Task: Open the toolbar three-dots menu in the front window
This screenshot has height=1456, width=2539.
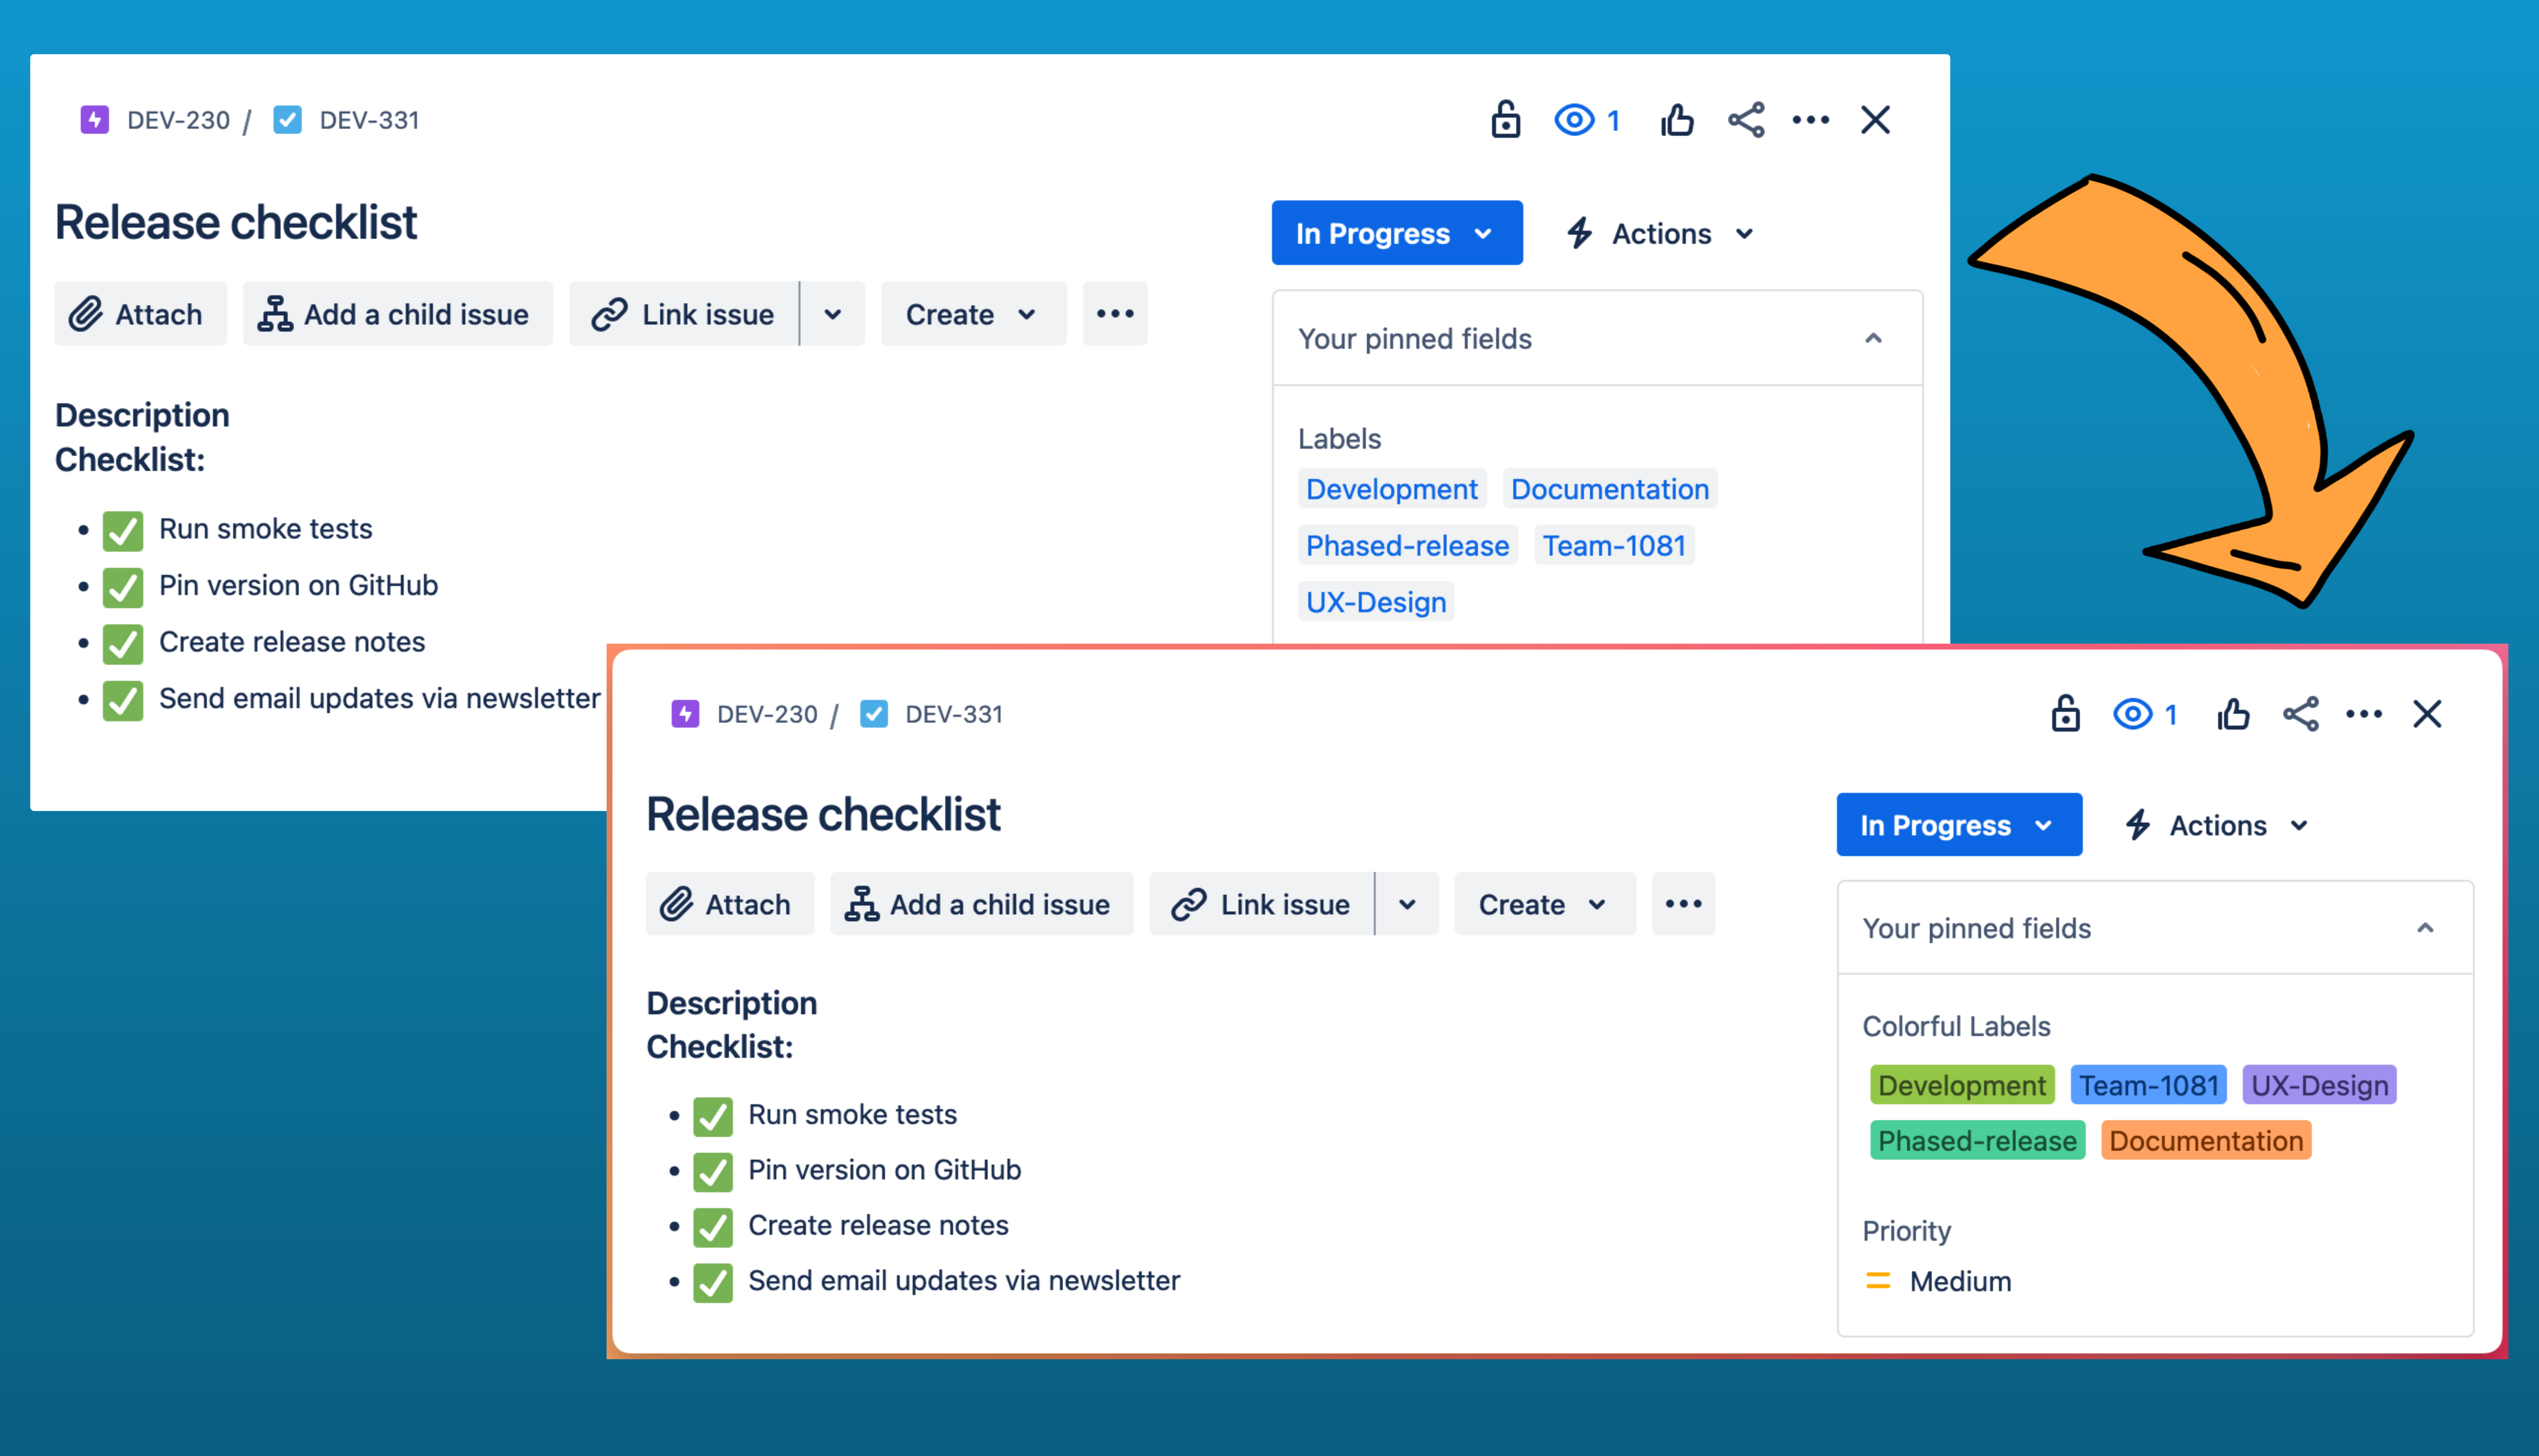Action: (x=1684, y=904)
